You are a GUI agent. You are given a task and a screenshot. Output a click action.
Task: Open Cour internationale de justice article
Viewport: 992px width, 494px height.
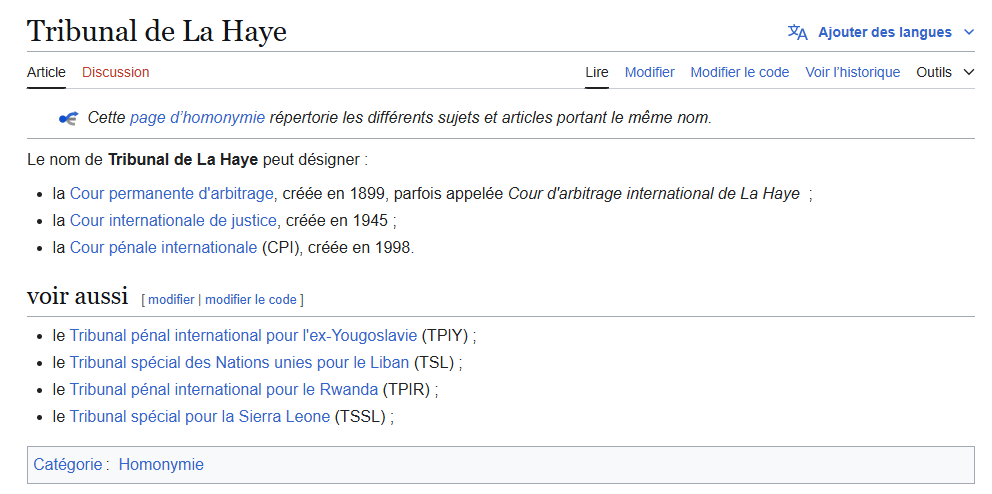(173, 221)
